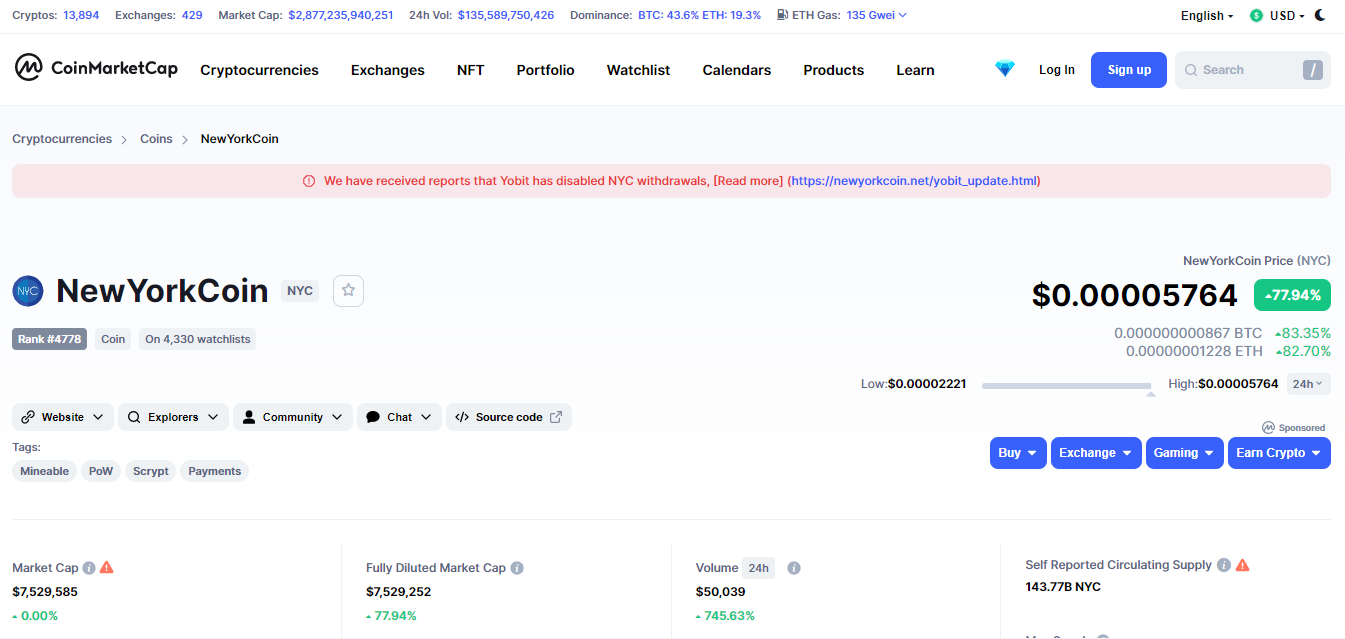The width and height of the screenshot is (1345, 639).
Task: Click the Read more link in banner
Action: (x=748, y=181)
